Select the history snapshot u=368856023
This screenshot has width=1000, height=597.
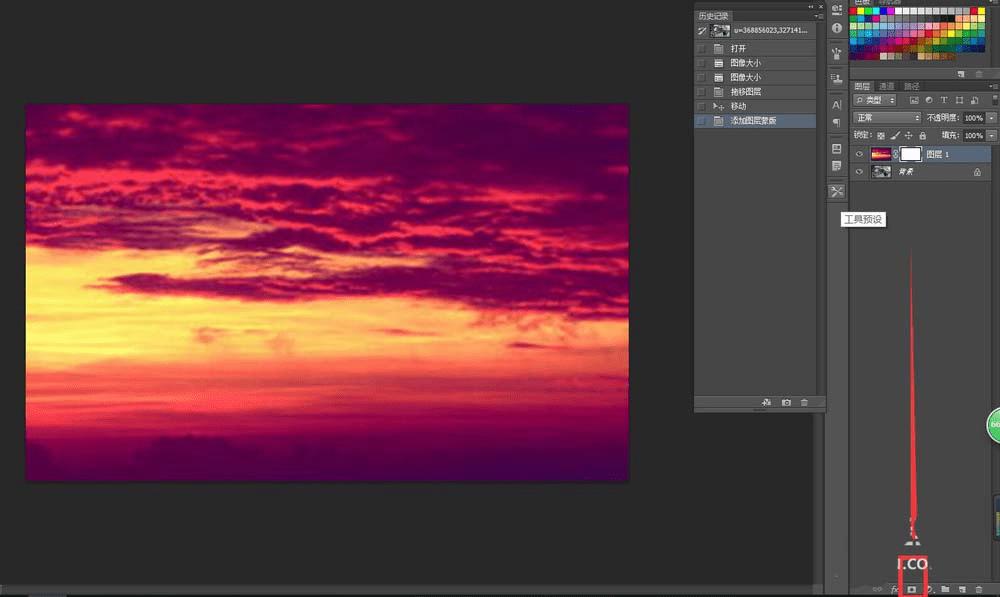(755, 30)
